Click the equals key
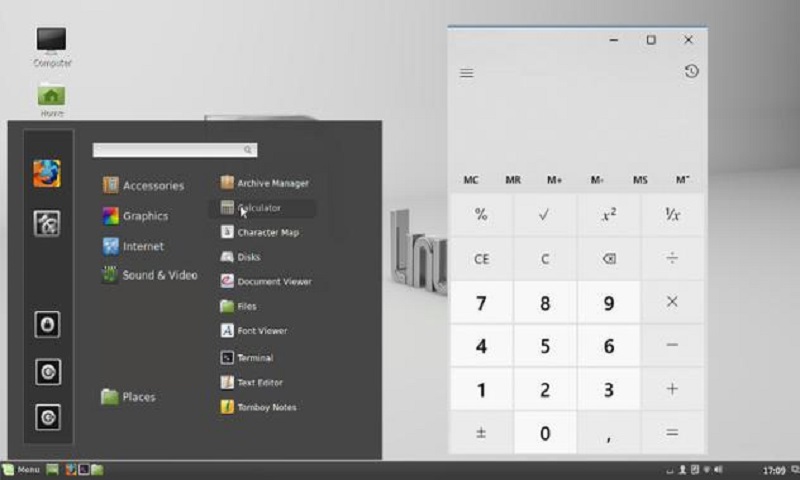The image size is (800, 480). 672,433
